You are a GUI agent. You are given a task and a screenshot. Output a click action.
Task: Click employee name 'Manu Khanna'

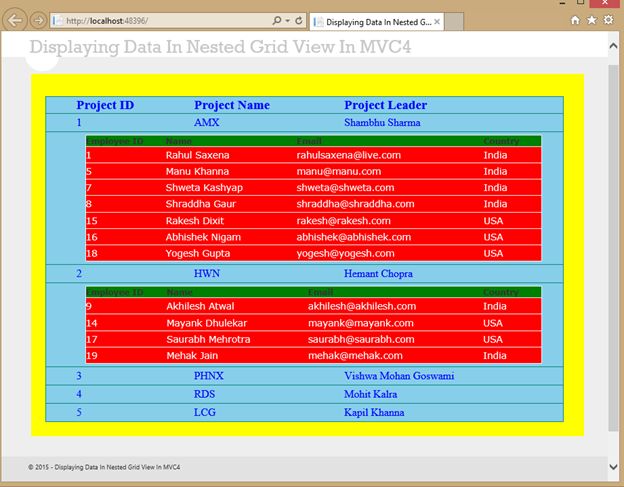197,171
